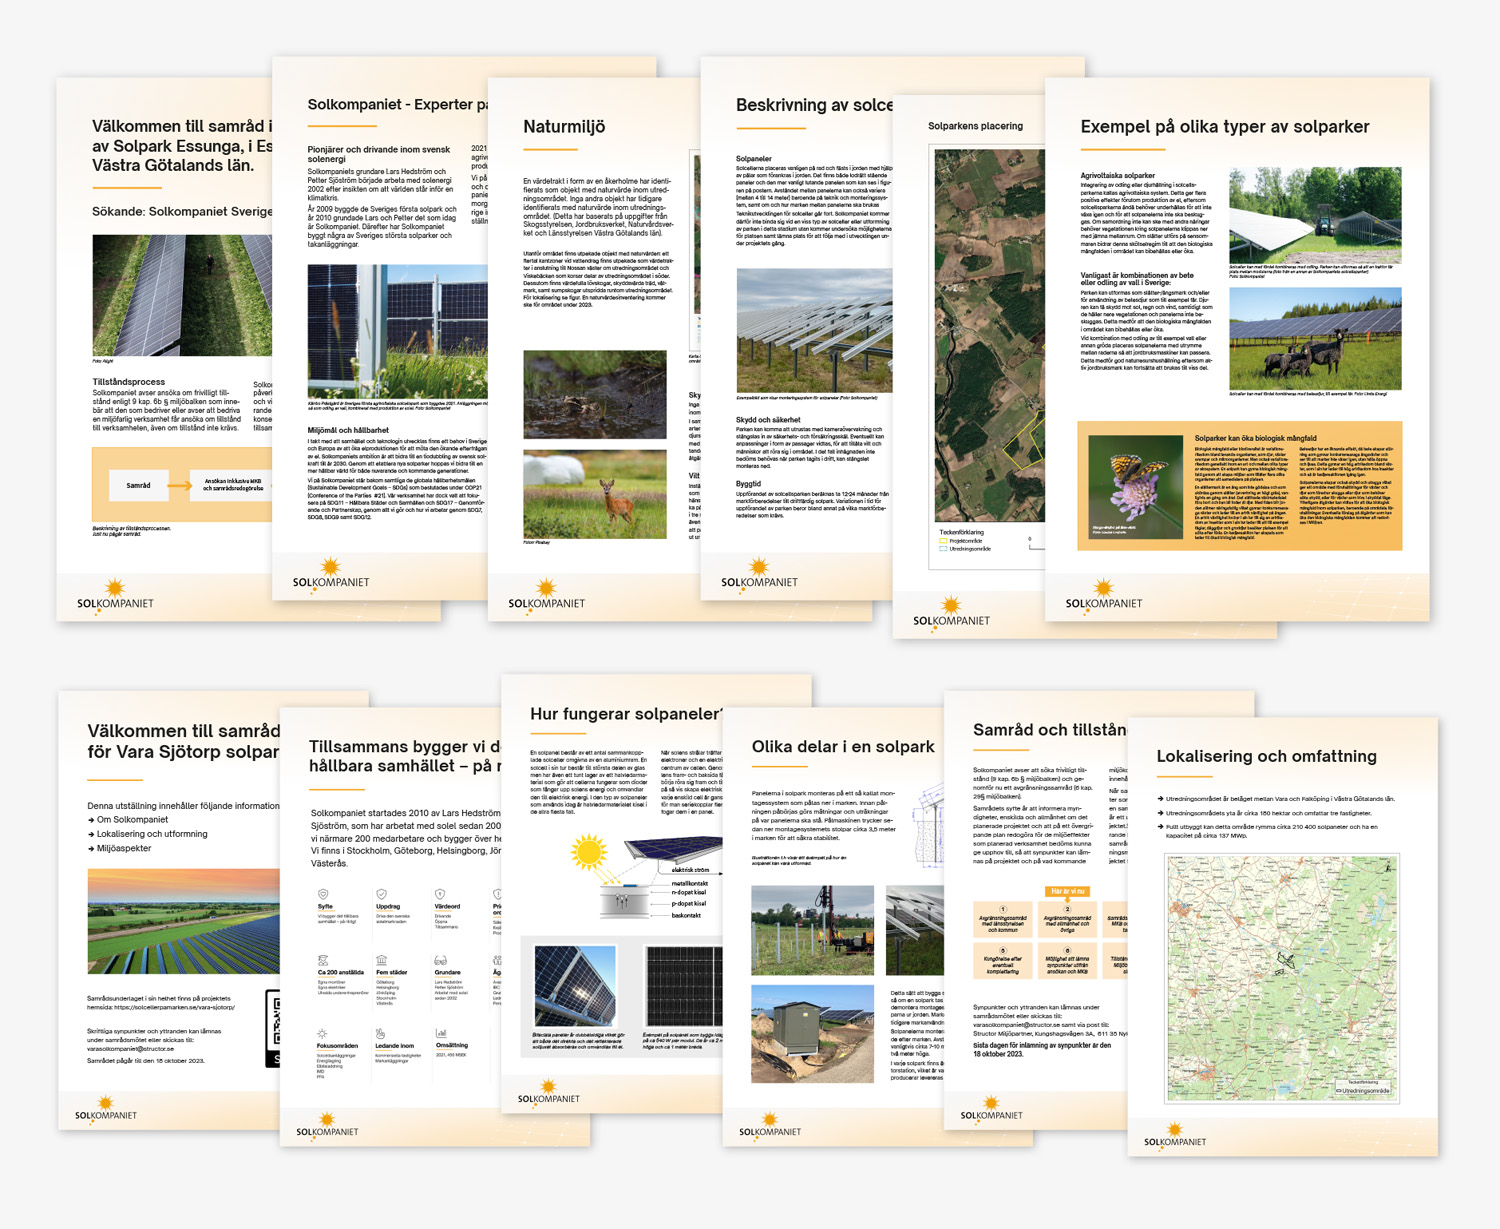Click the butterfly on flower photo
The image size is (1500, 1229).
tap(1135, 487)
